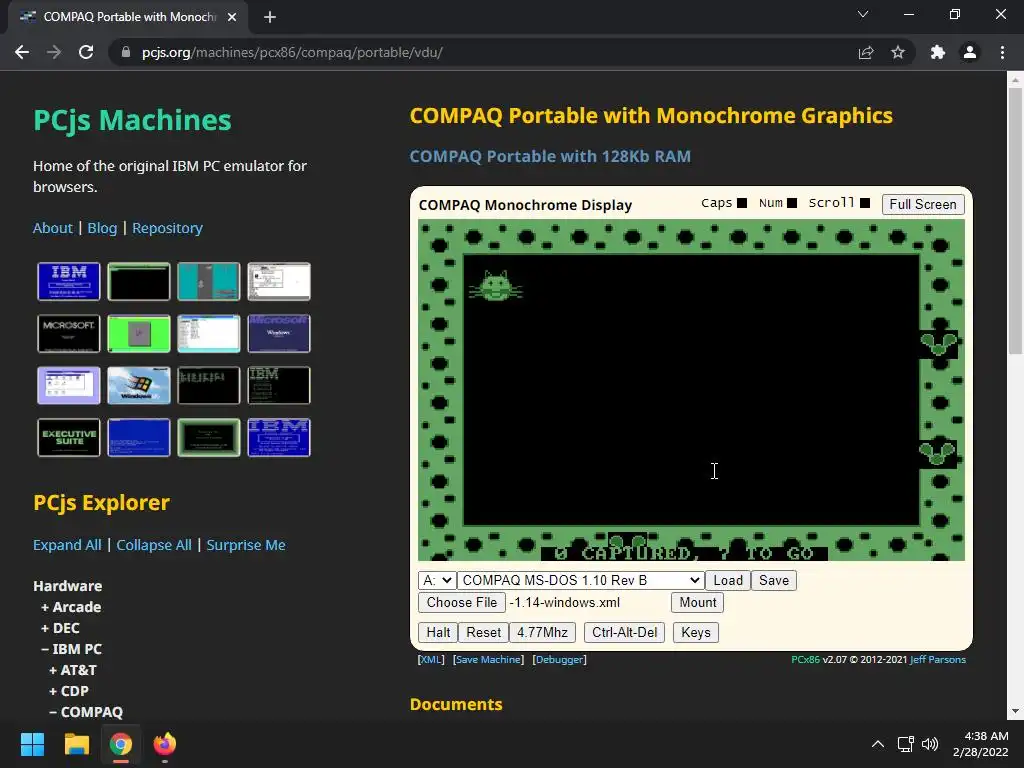Expand the Arcade tree node
1024x768 pixels.
click(71, 607)
